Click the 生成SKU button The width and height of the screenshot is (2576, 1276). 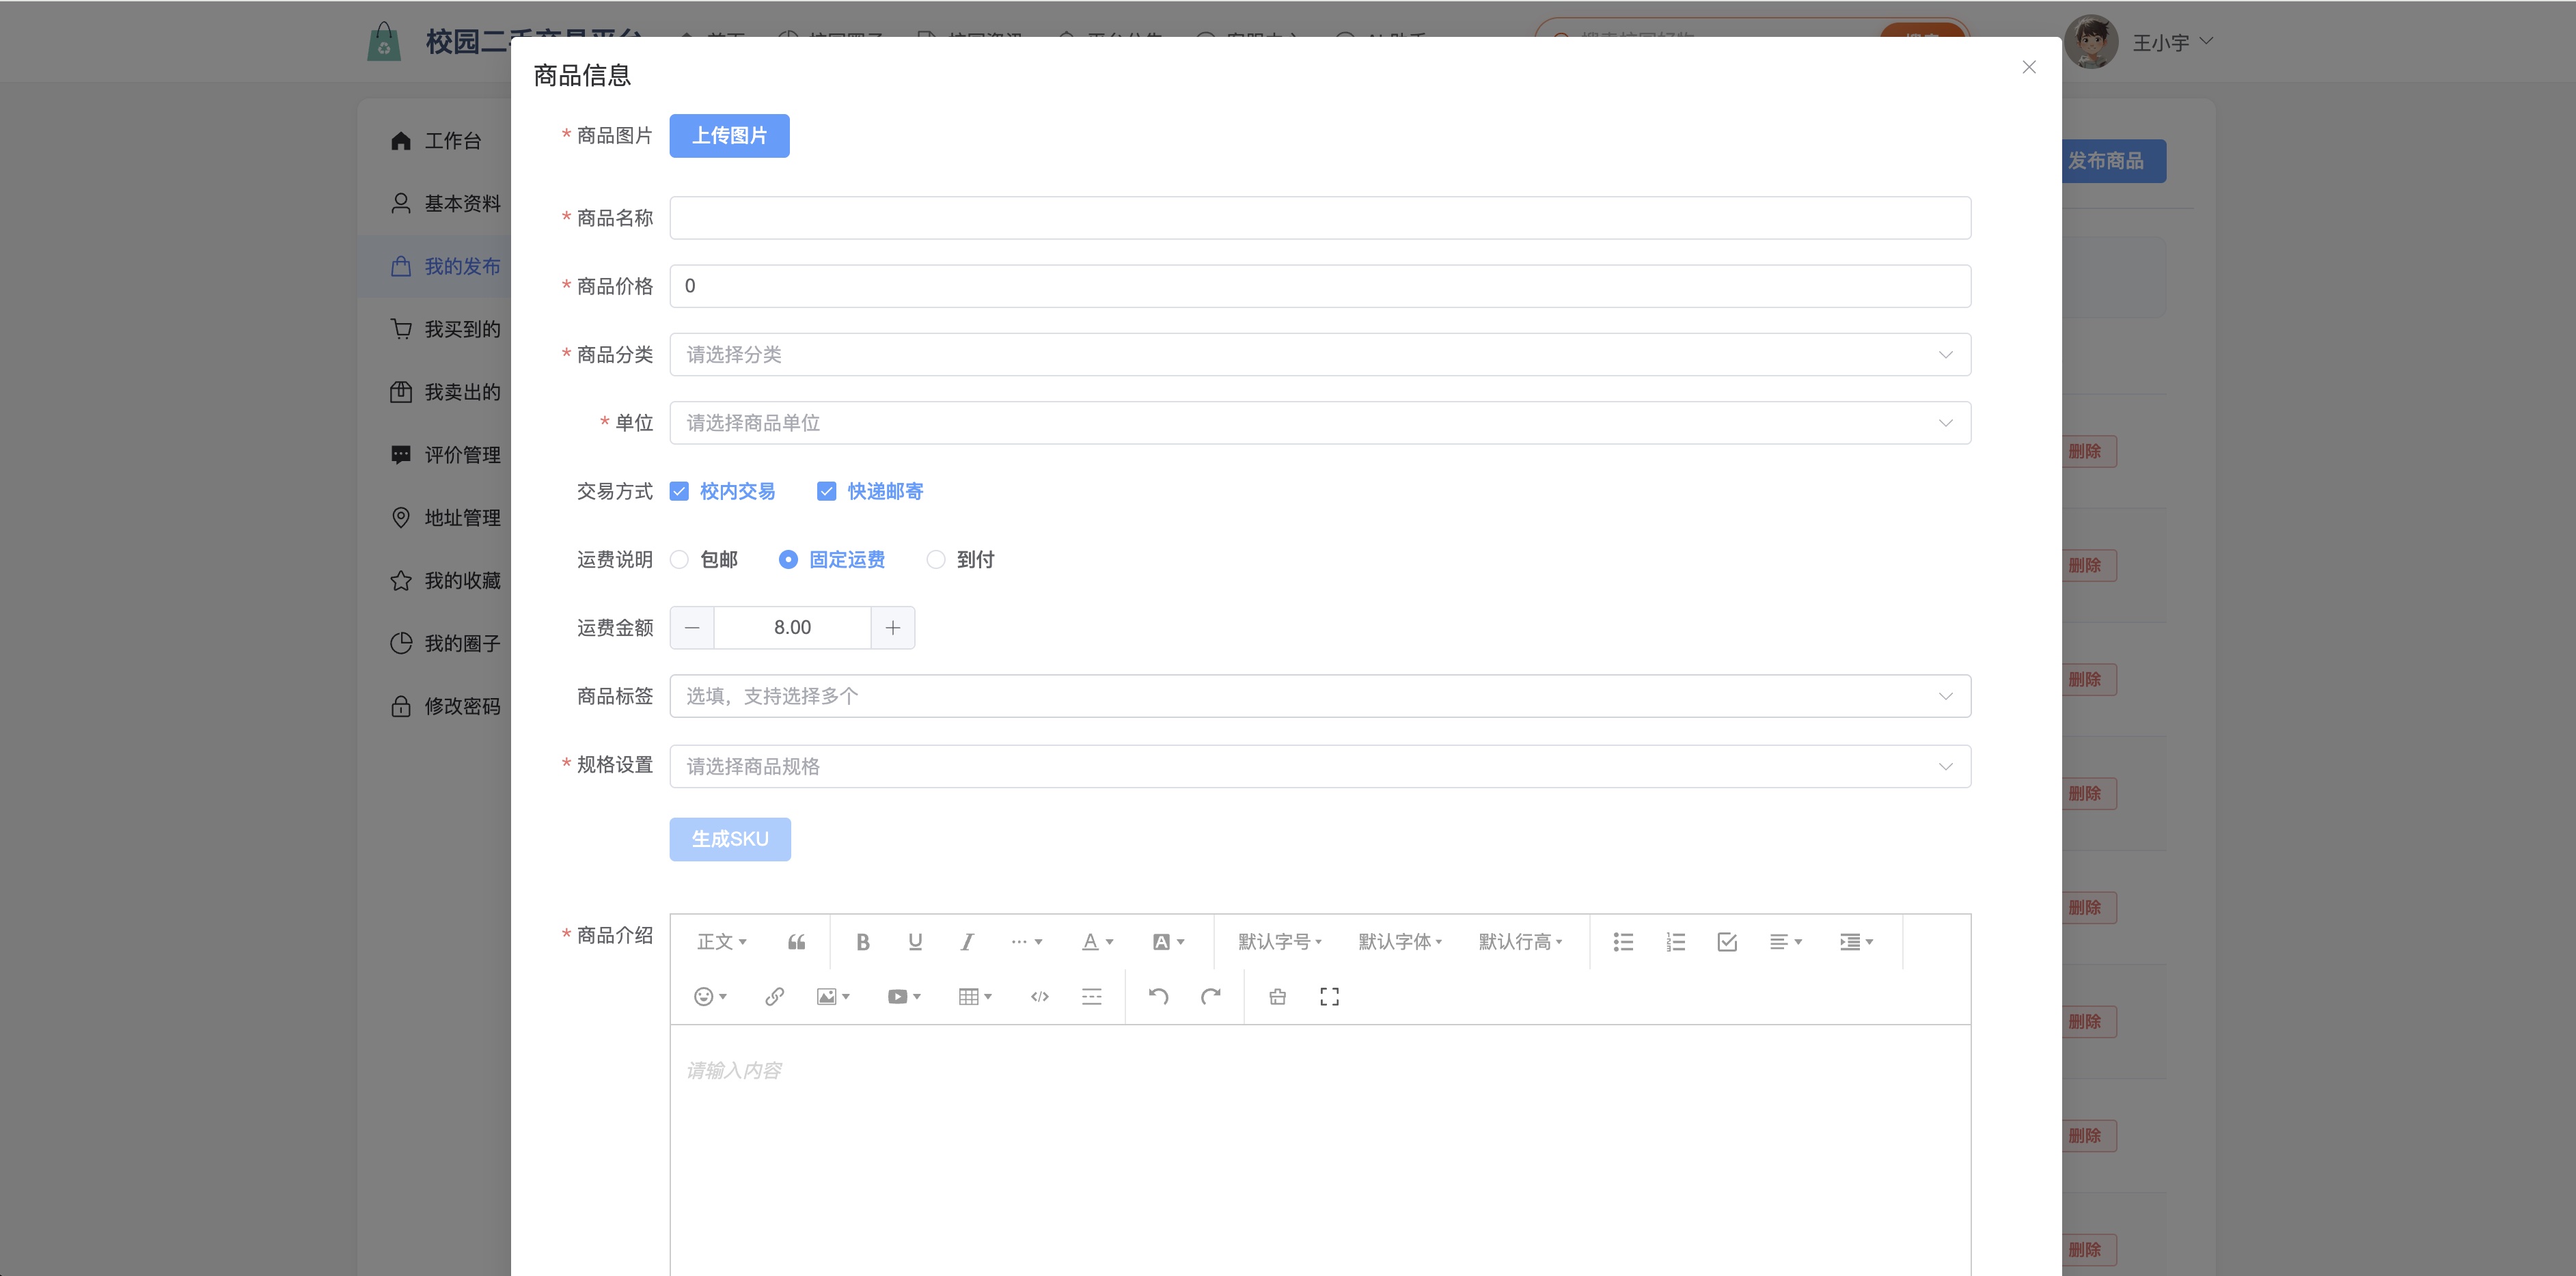pyautogui.click(x=730, y=840)
